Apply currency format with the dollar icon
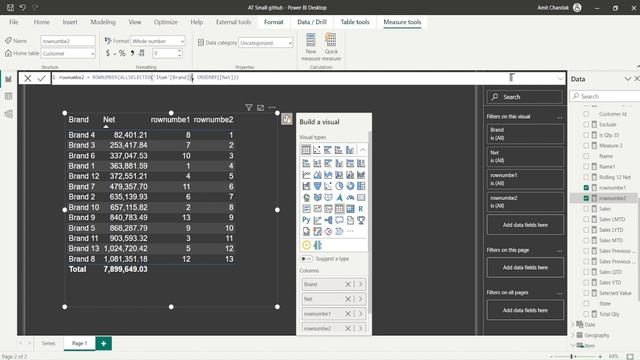Viewport: 640px width, 360px height. tap(108, 53)
